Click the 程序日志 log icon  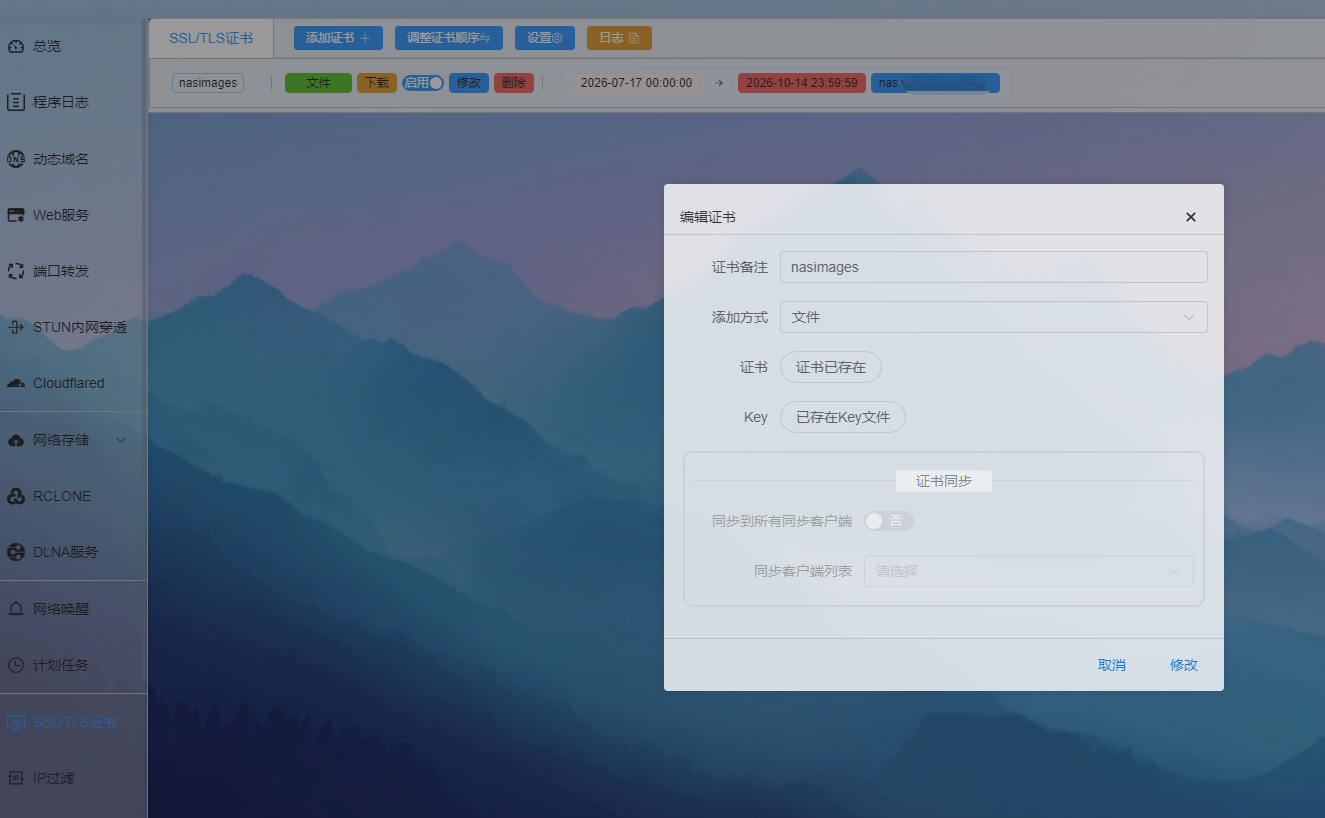click(x=15, y=102)
